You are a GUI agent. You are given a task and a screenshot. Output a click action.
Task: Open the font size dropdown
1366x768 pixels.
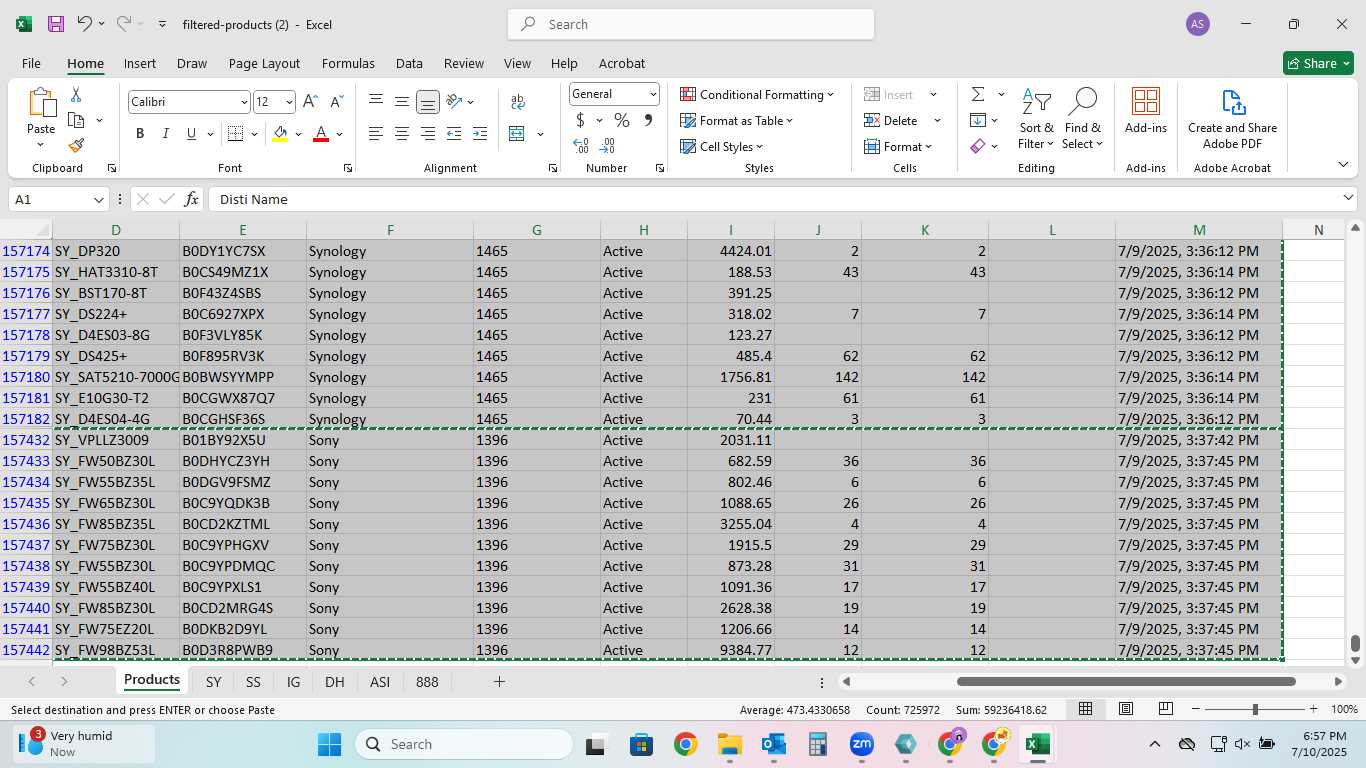289,102
